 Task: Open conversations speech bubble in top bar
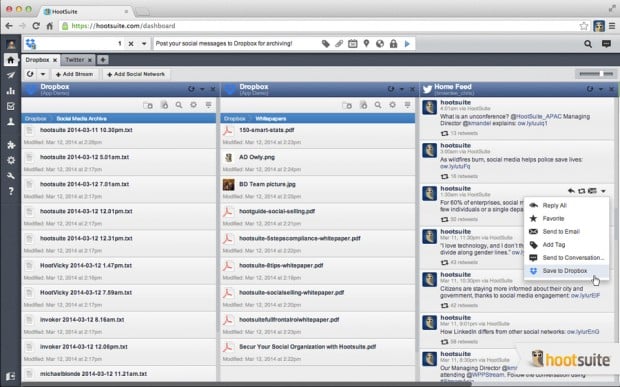[606, 44]
